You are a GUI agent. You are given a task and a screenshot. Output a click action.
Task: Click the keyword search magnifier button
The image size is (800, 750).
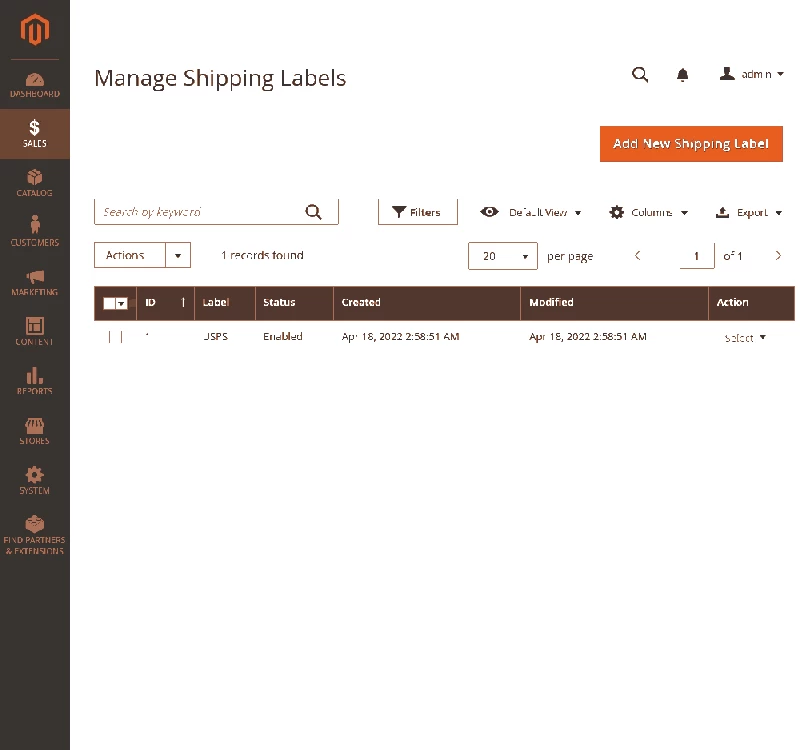click(314, 212)
